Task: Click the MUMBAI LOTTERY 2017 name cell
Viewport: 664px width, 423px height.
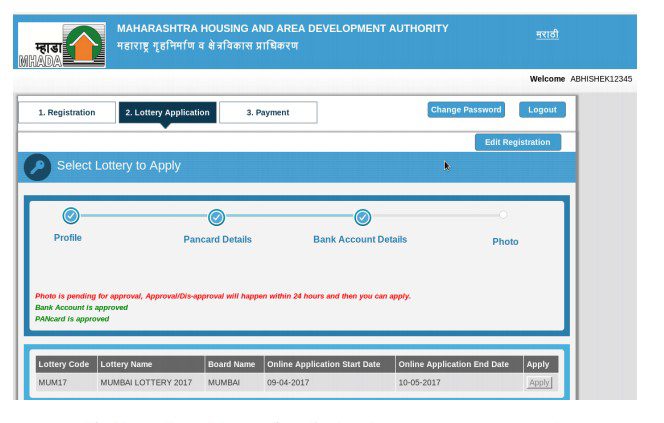Action: click(151, 382)
